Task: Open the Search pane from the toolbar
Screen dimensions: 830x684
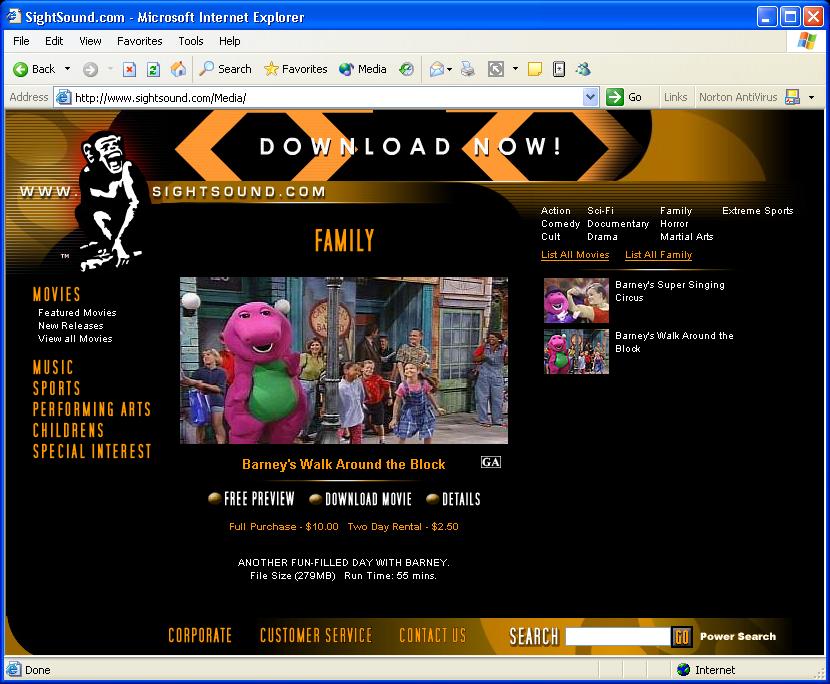Action: pos(225,69)
